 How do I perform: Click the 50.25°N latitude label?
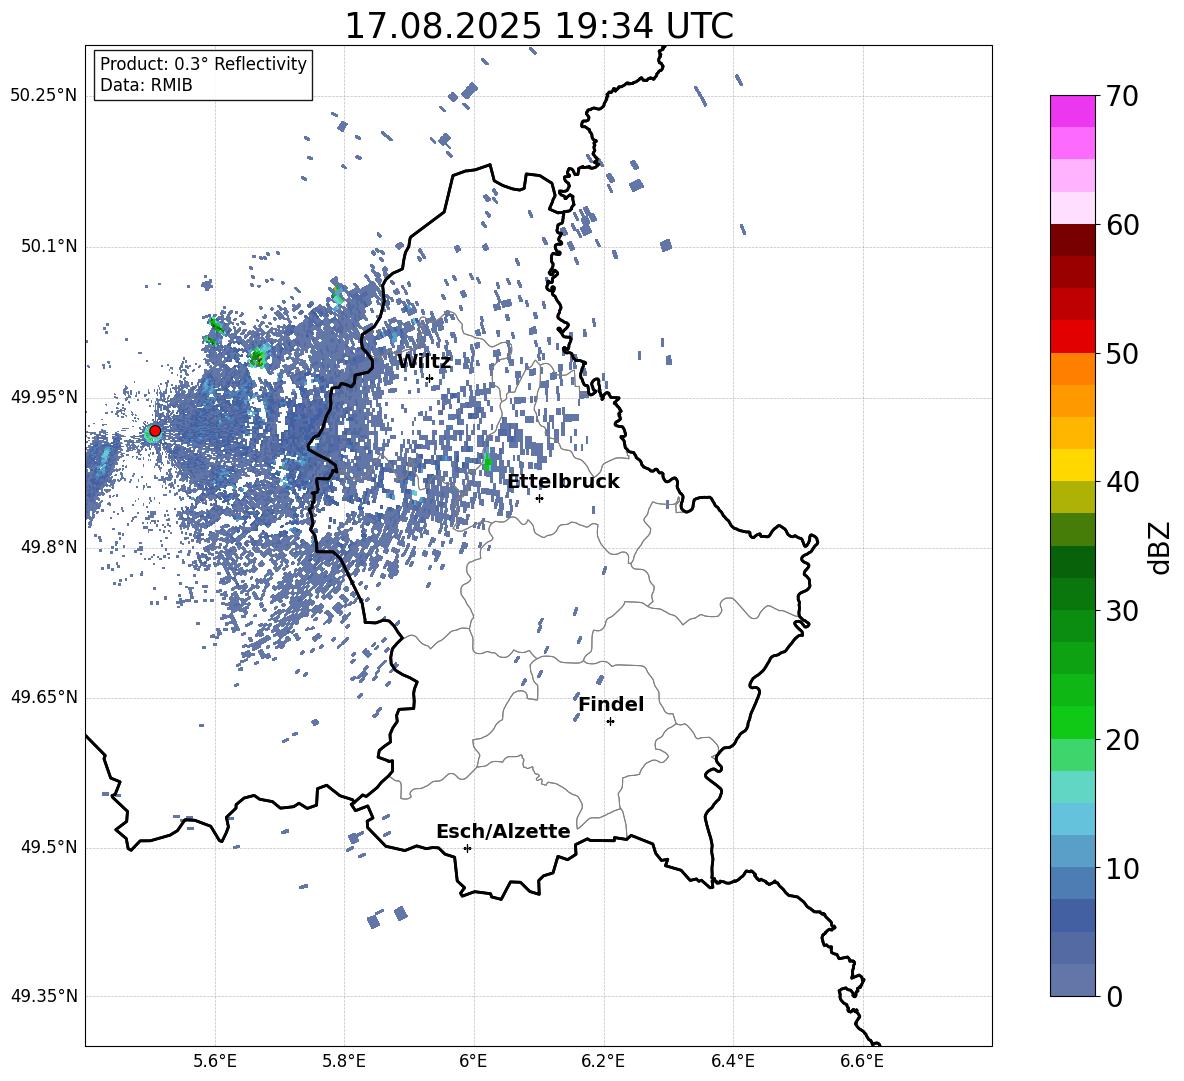44,96
